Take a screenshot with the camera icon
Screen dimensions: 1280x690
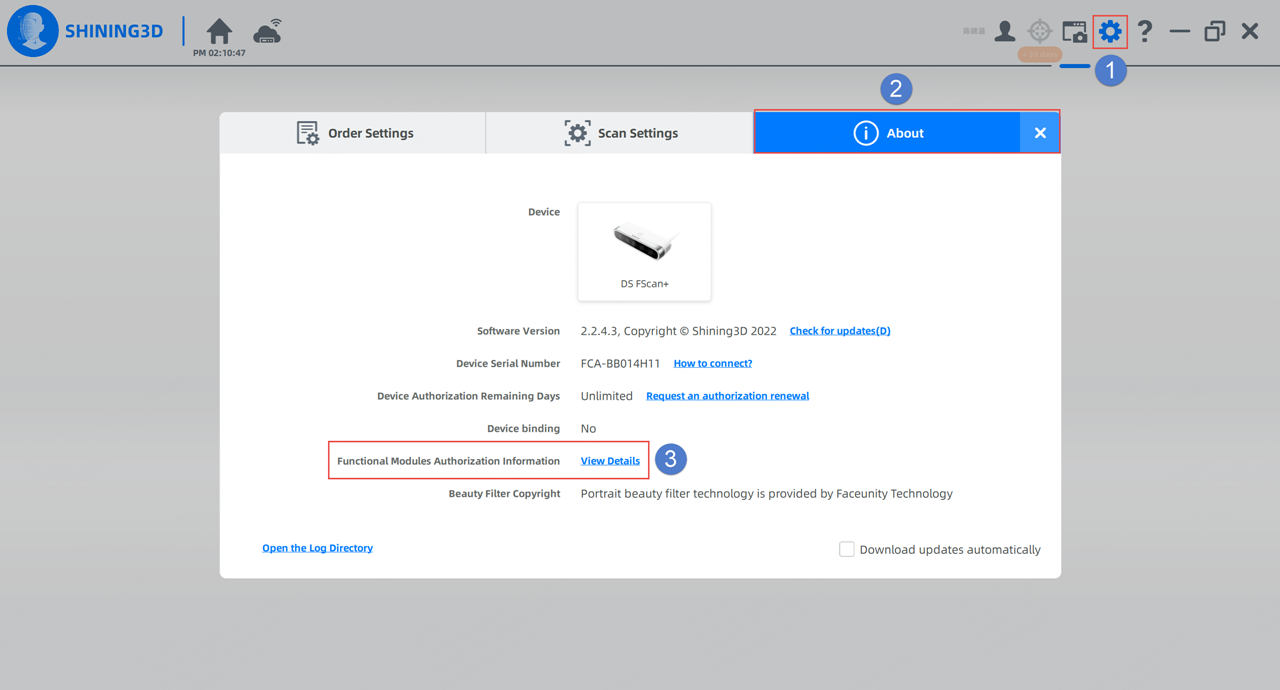tap(1074, 32)
